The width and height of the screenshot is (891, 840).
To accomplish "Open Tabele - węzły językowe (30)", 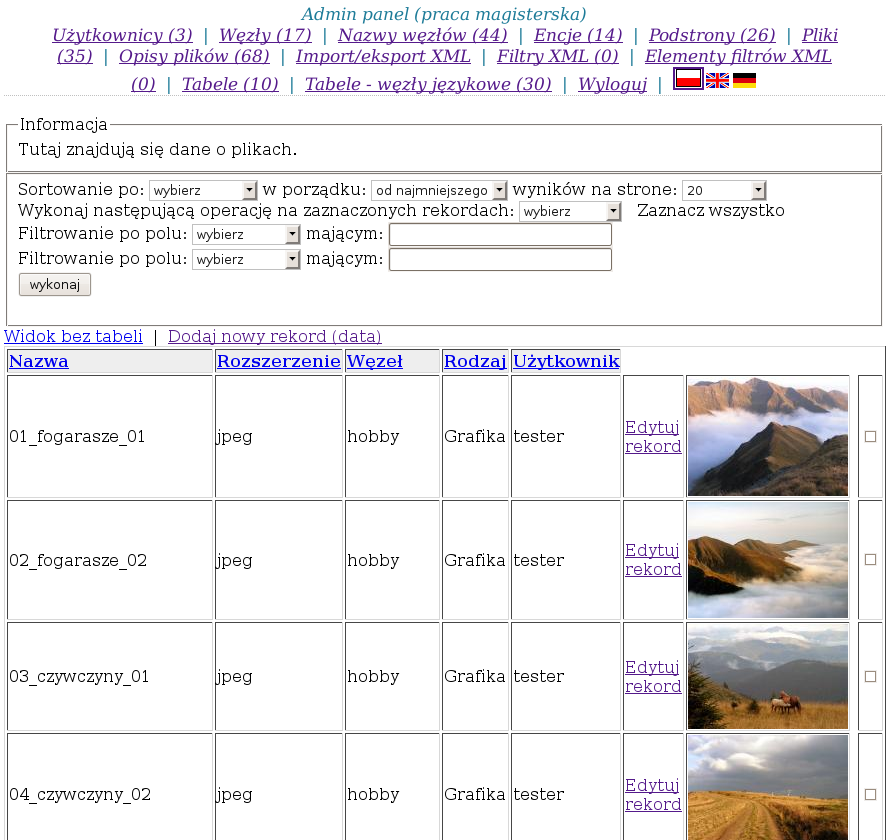I will [428, 84].
